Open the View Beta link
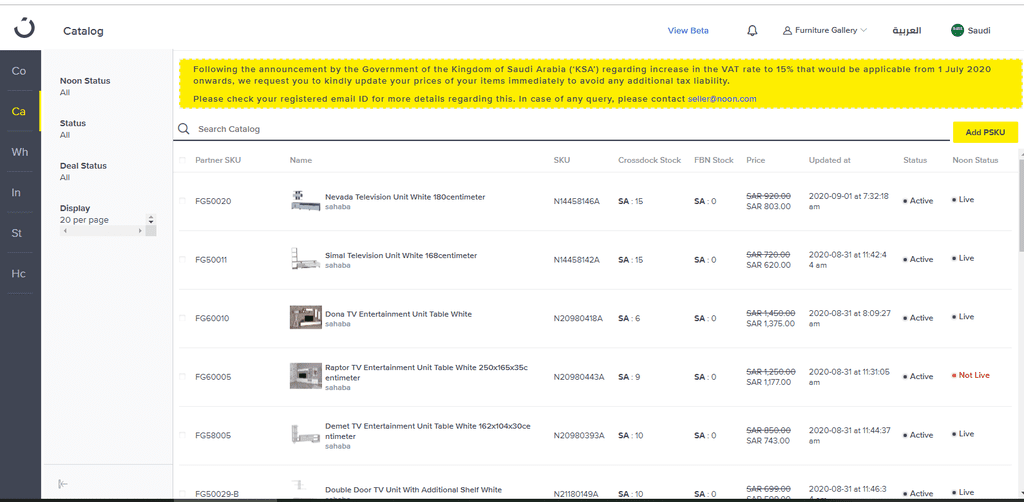This screenshot has width=1024, height=502. click(x=688, y=30)
